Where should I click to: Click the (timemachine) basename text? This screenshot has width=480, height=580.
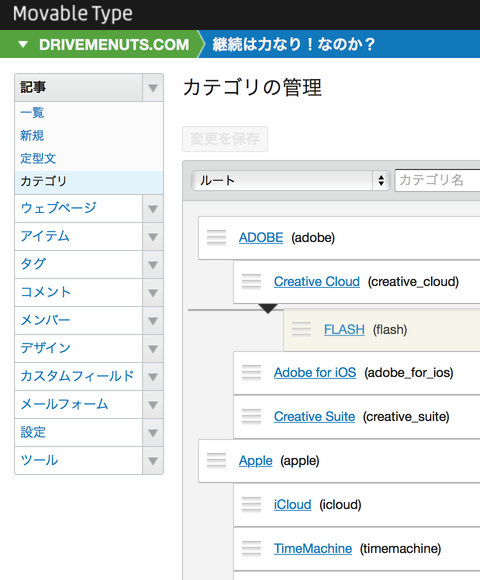point(400,549)
